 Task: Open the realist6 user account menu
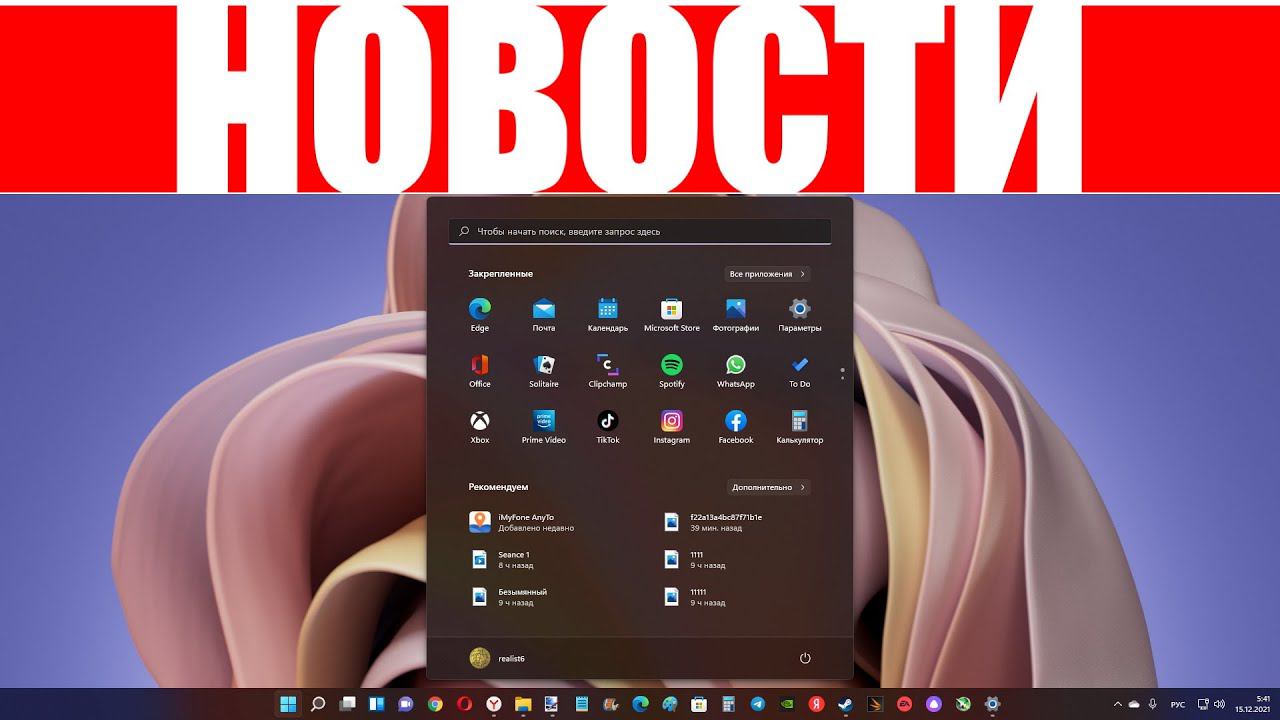[498, 658]
